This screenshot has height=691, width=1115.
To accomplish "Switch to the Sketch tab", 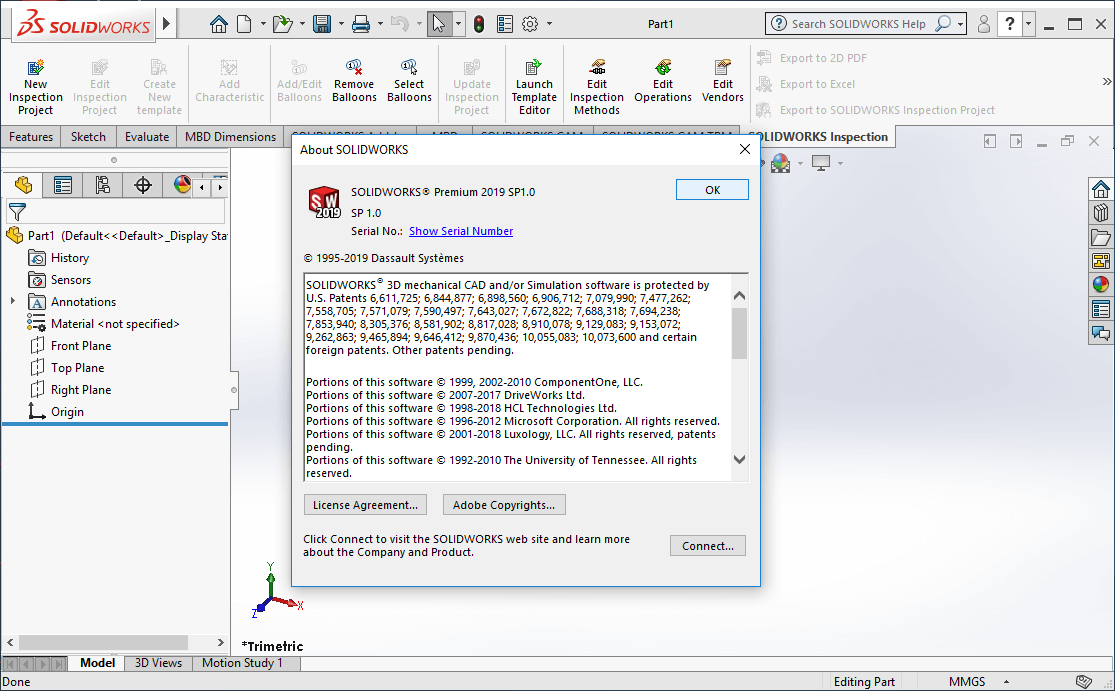I will click(x=88, y=136).
